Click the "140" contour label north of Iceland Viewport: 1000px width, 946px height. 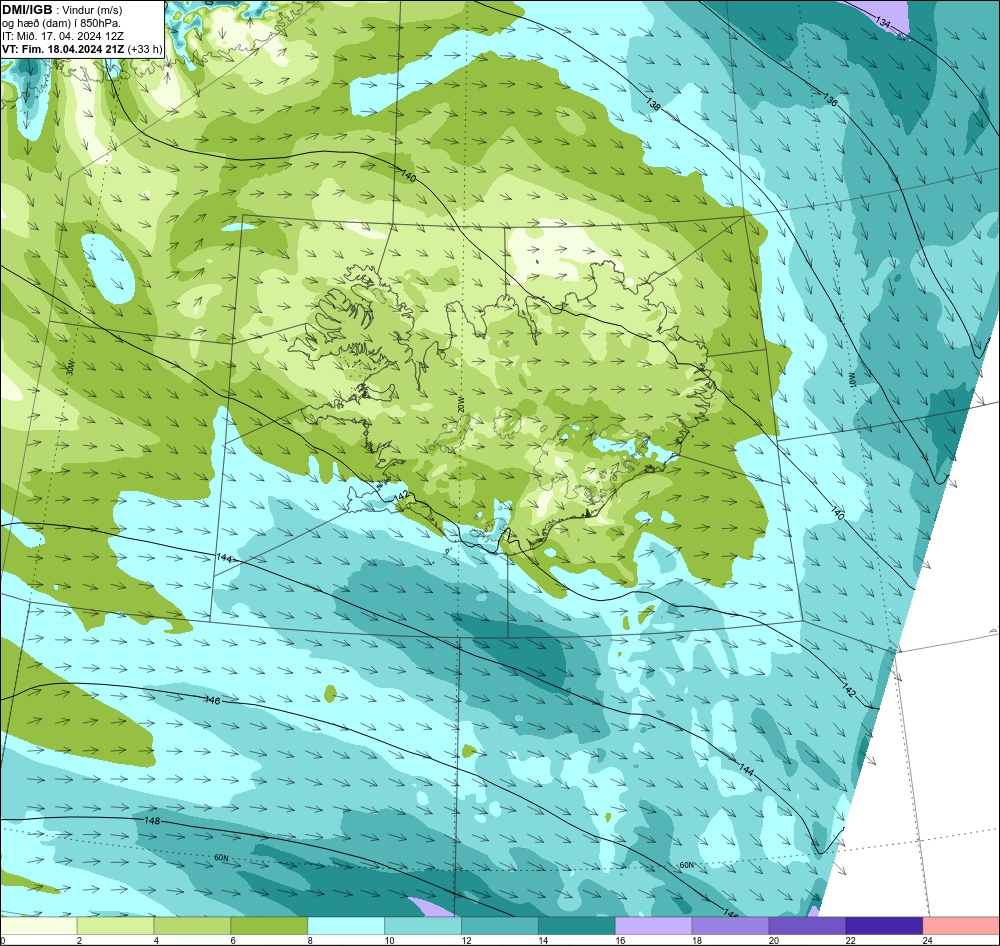point(408,175)
